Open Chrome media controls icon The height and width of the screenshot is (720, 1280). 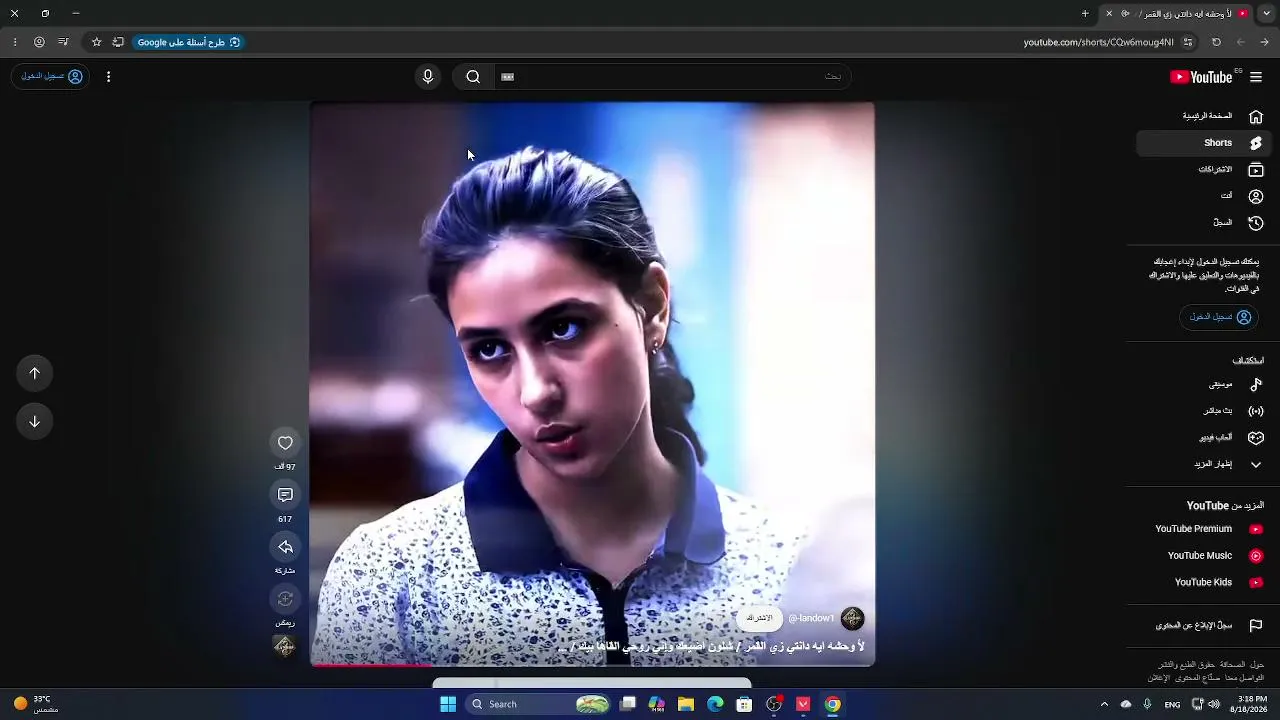63,42
